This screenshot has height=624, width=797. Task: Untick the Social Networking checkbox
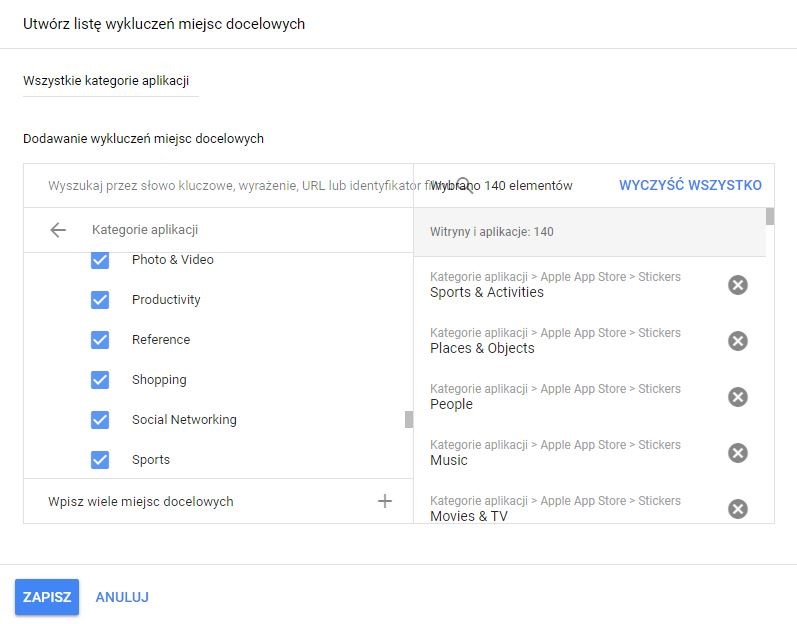tap(100, 420)
